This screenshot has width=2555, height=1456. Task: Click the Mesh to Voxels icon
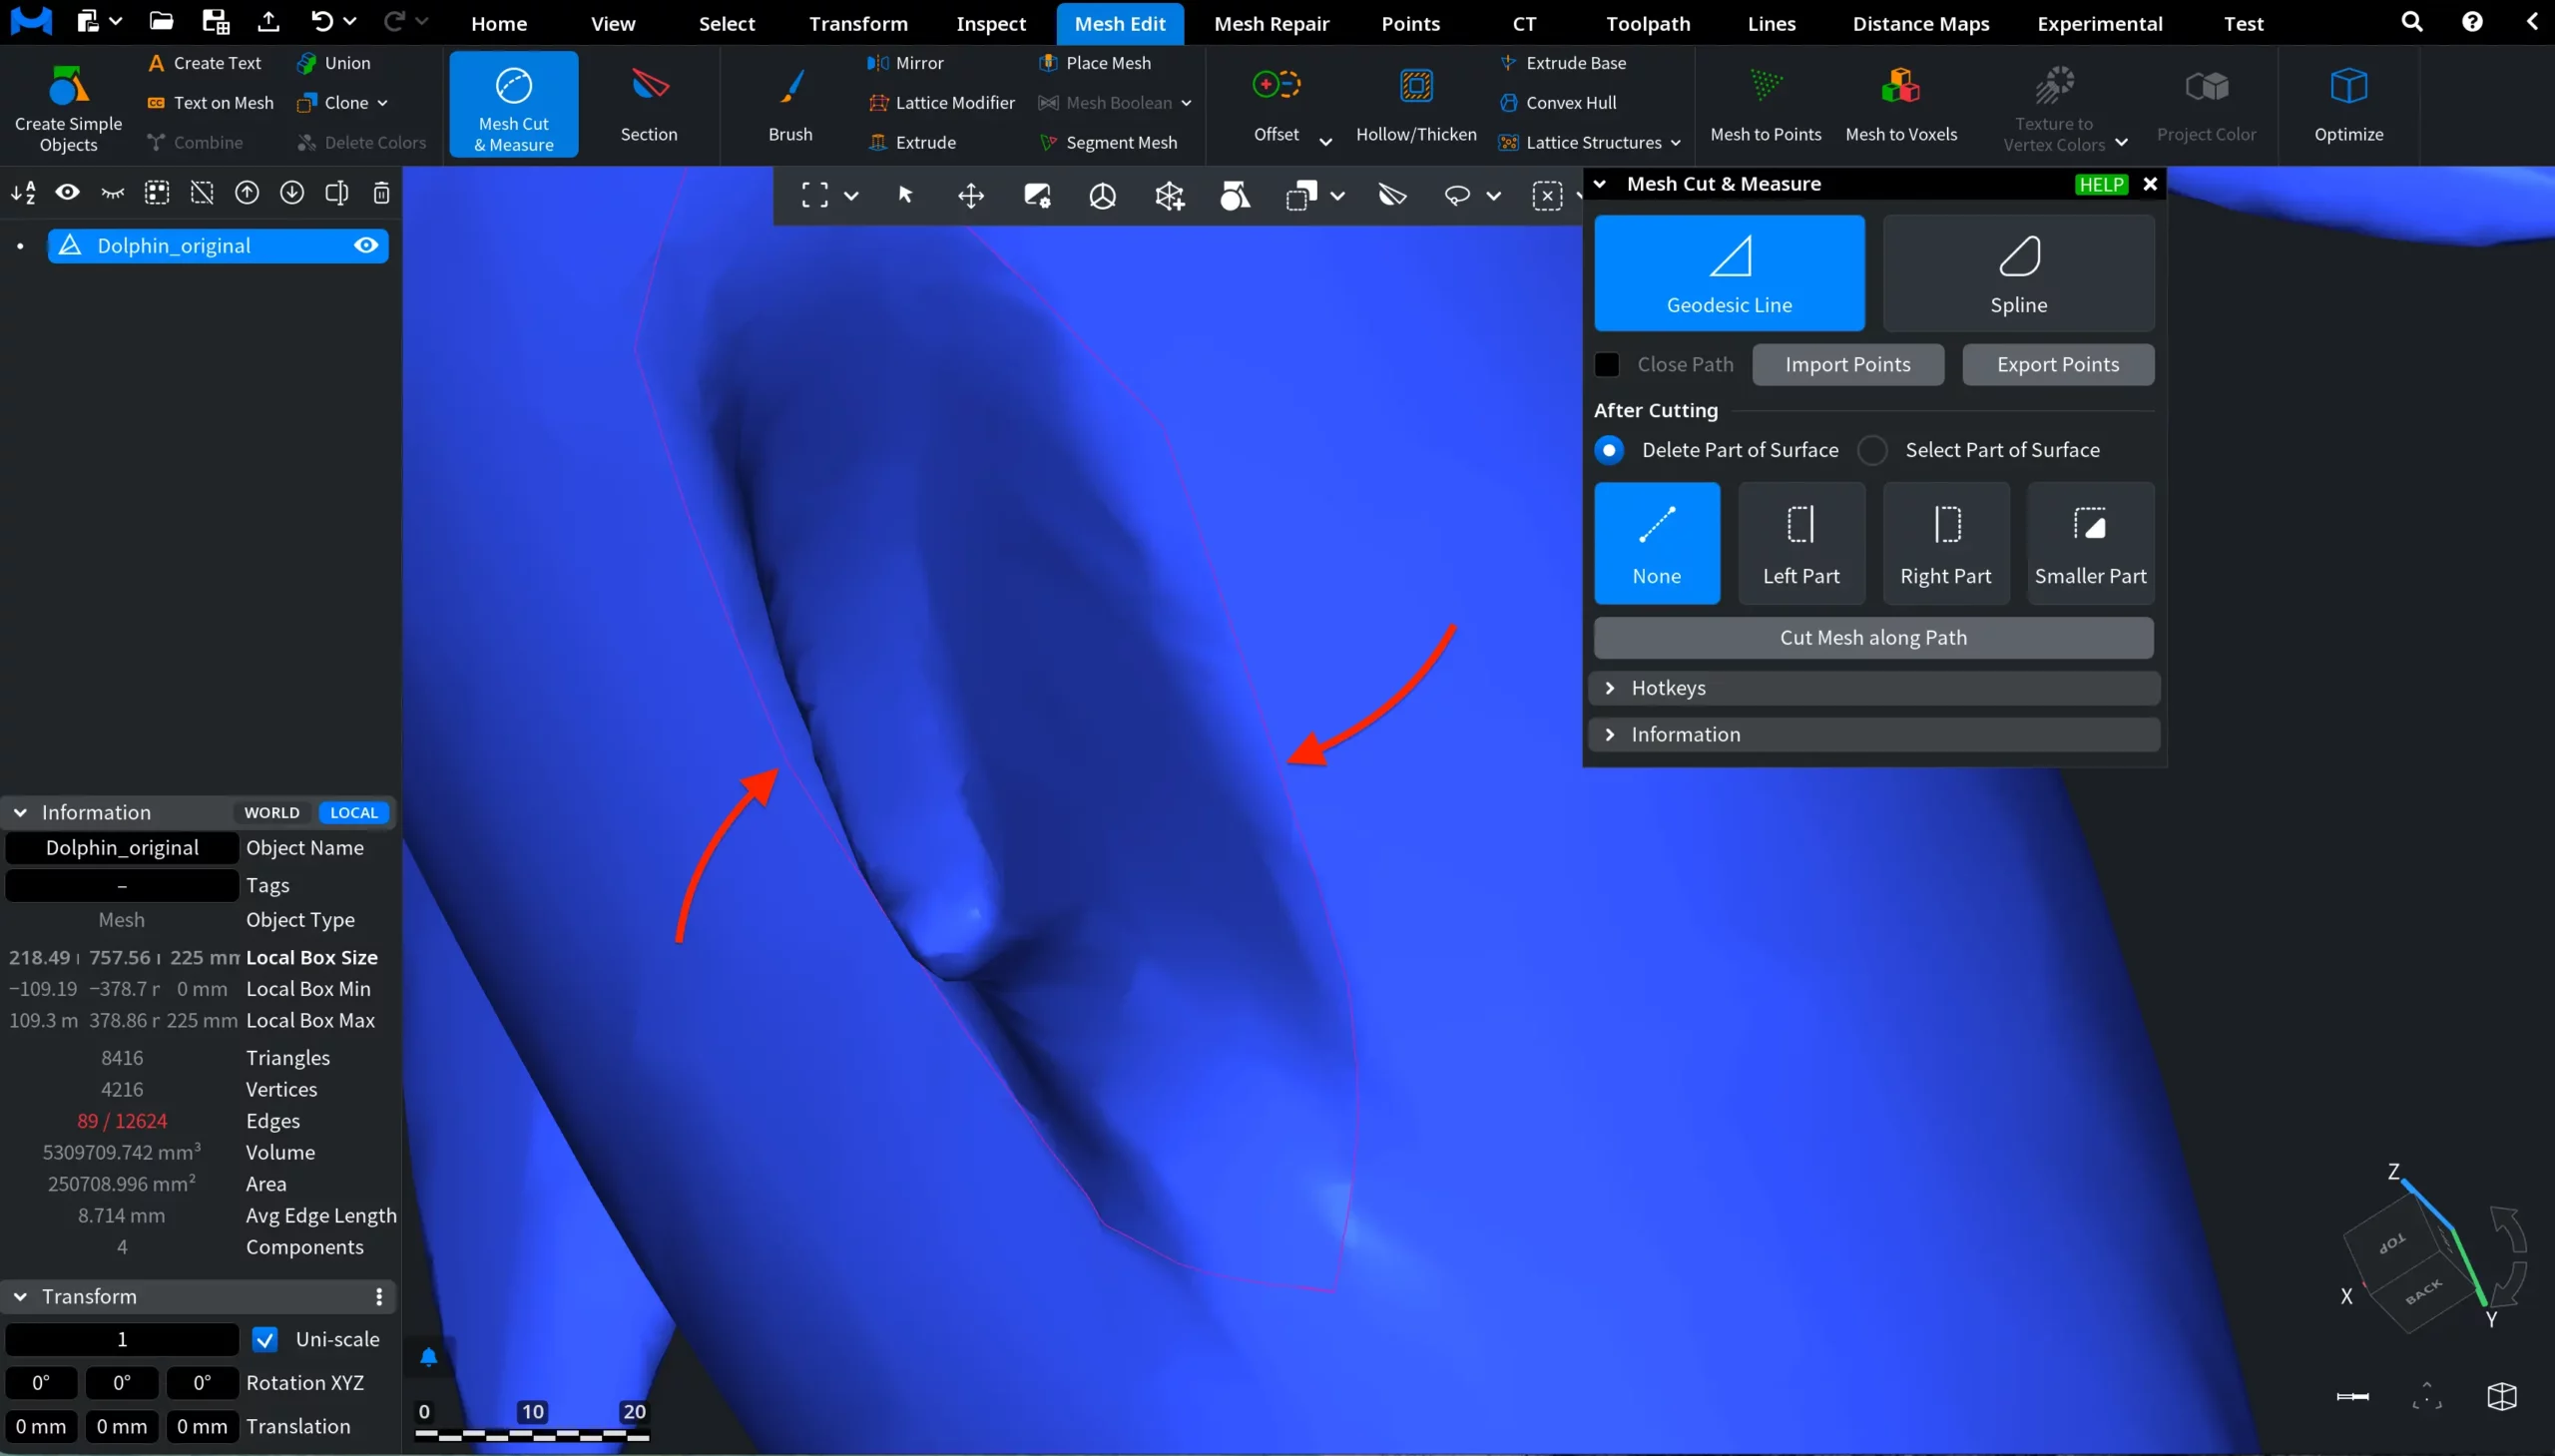(x=1900, y=87)
